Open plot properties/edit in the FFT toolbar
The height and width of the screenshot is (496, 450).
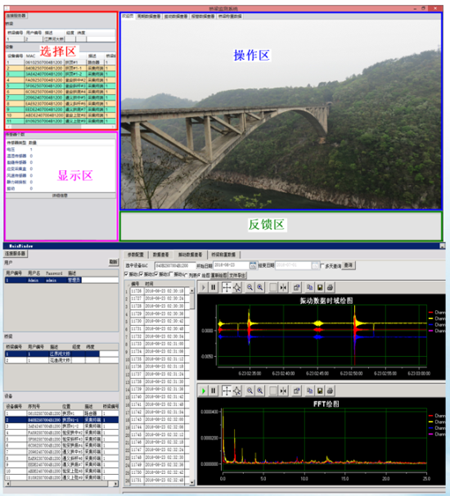(296, 391)
